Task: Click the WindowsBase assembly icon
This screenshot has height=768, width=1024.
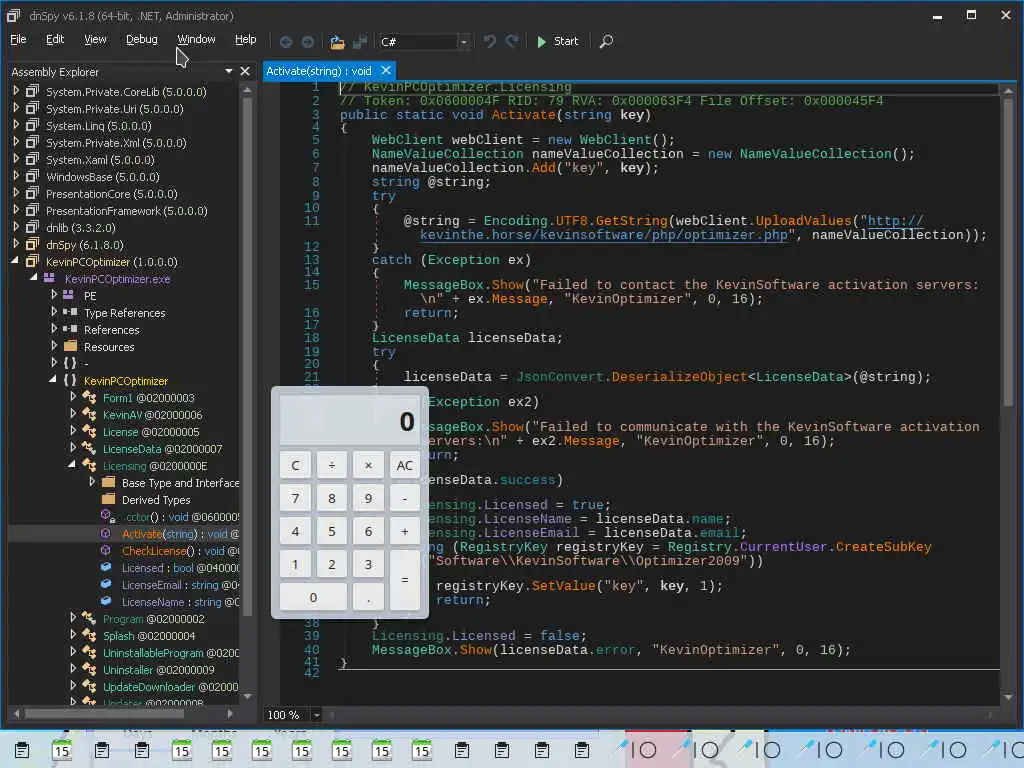Action: click(32, 176)
